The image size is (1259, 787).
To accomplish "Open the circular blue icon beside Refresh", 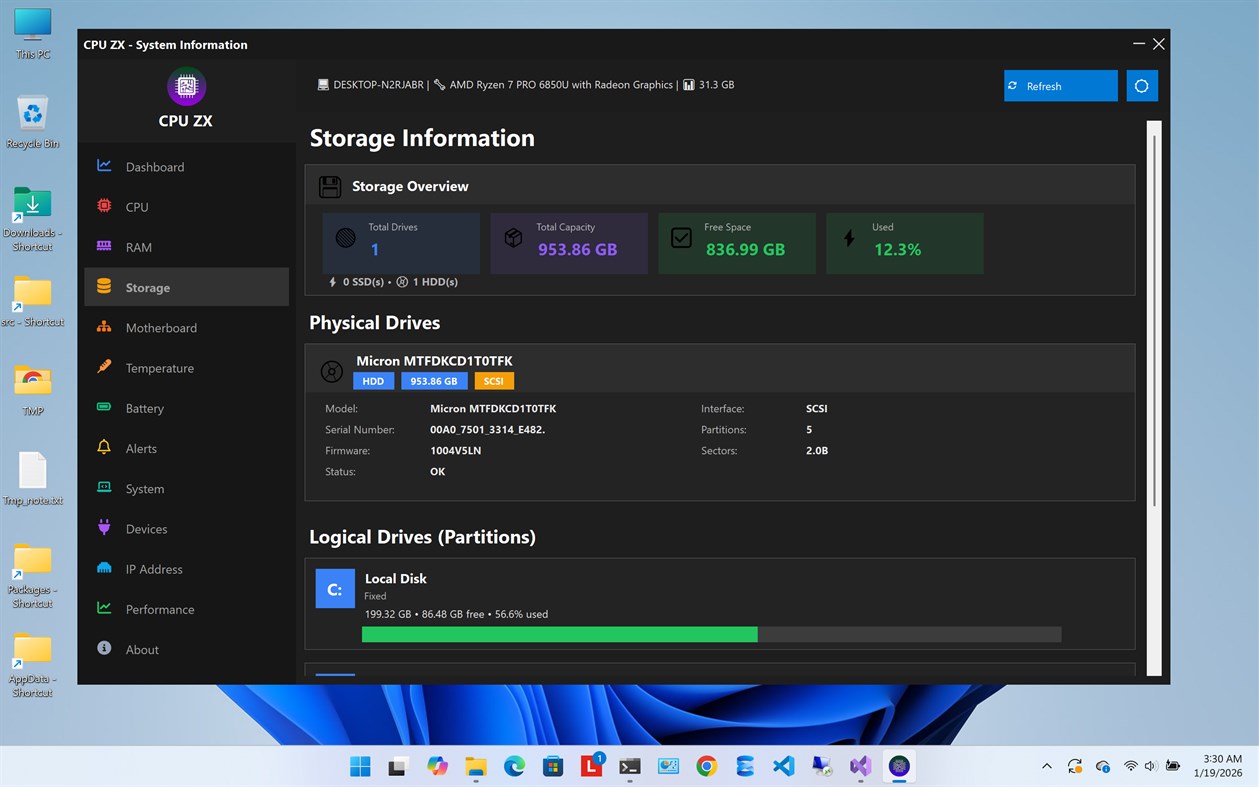I will (1142, 86).
